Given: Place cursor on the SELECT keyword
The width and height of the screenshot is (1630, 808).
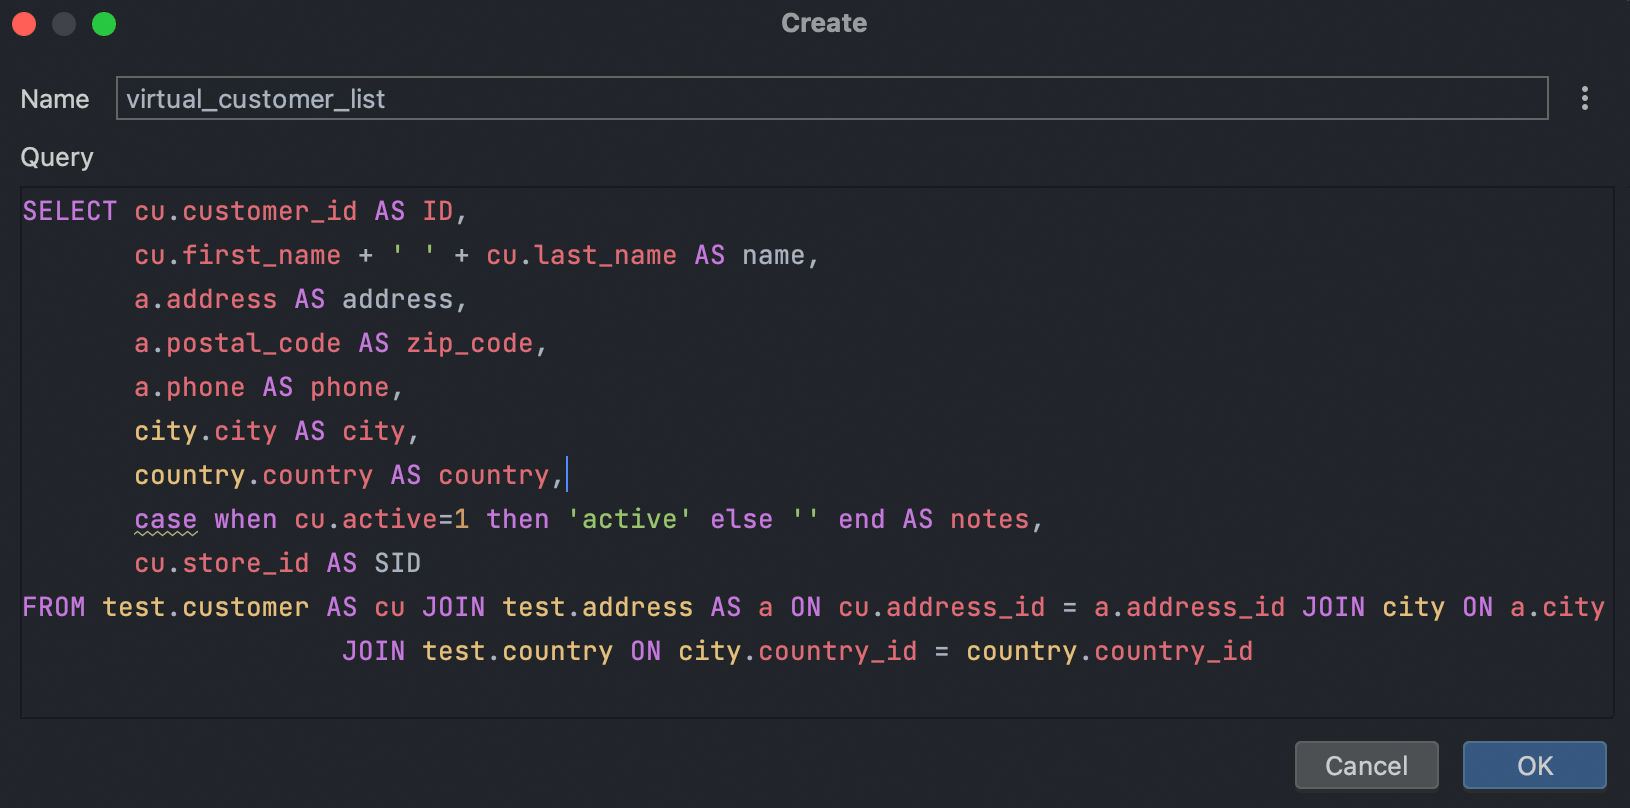Looking at the screenshot, I should 69,212.
